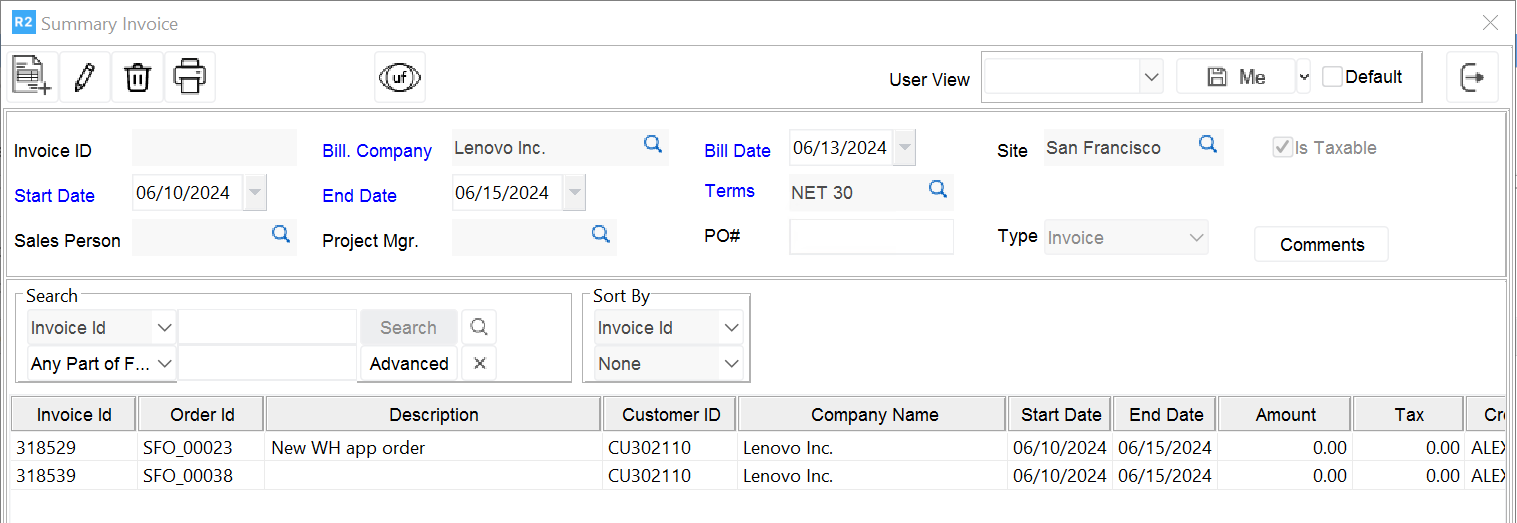Image resolution: width=1517 pixels, height=523 pixels.
Task: Open Bill. Company lookup magnifier
Action: click(653, 145)
